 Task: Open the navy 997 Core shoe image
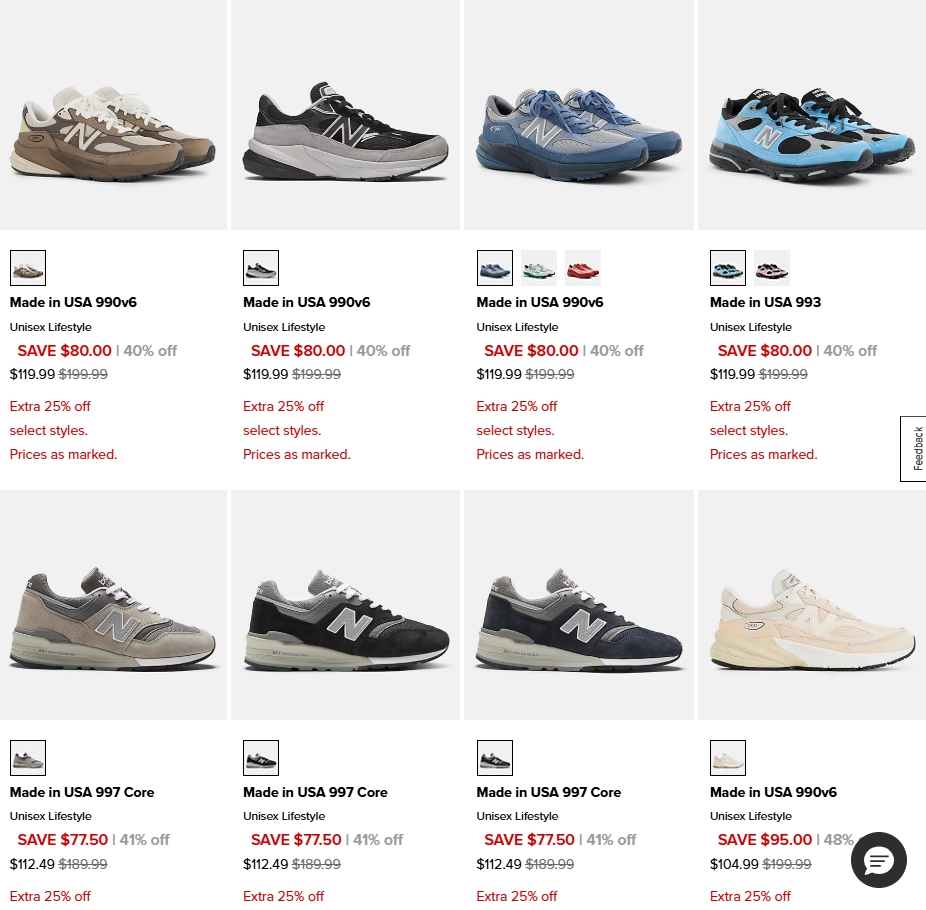[579, 605]
